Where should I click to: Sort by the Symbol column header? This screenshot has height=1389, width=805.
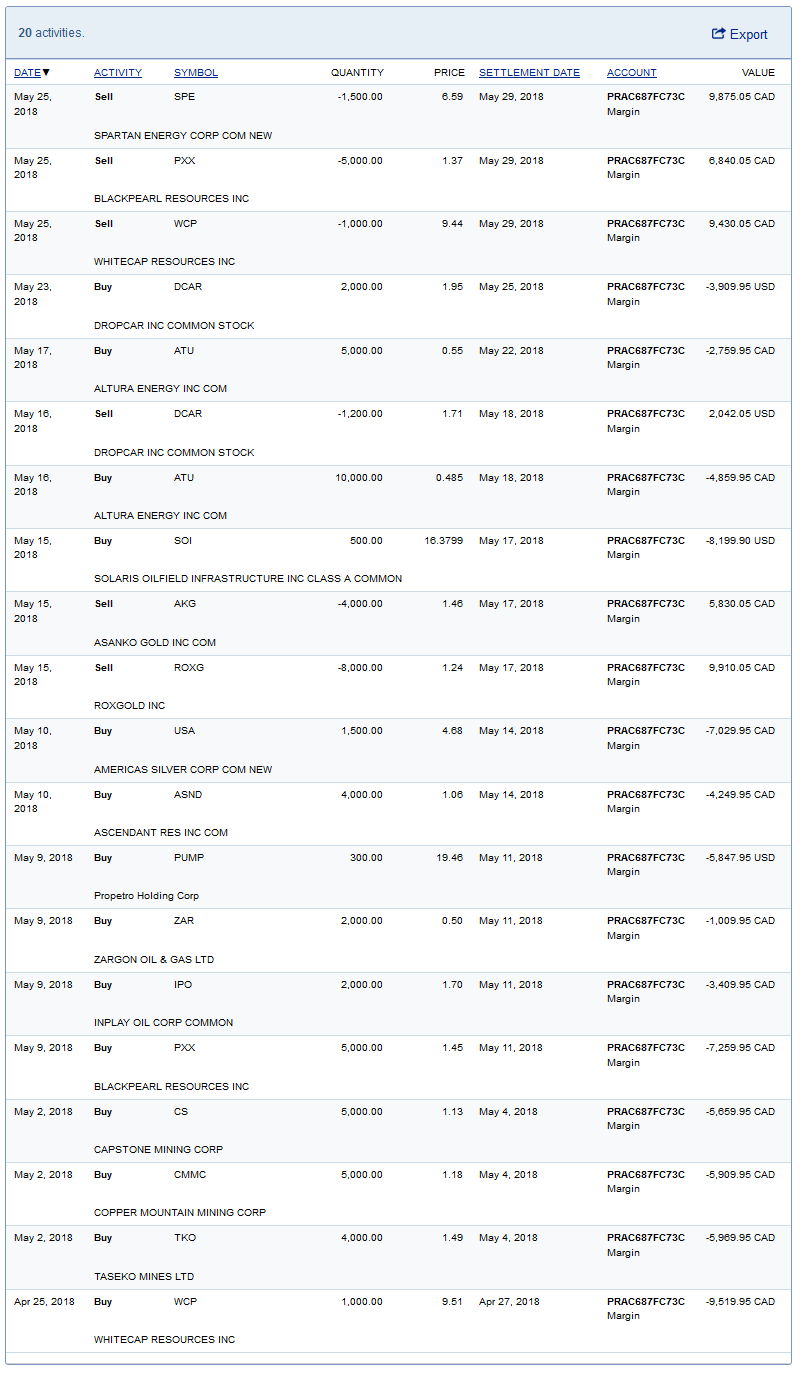point(196,73)
